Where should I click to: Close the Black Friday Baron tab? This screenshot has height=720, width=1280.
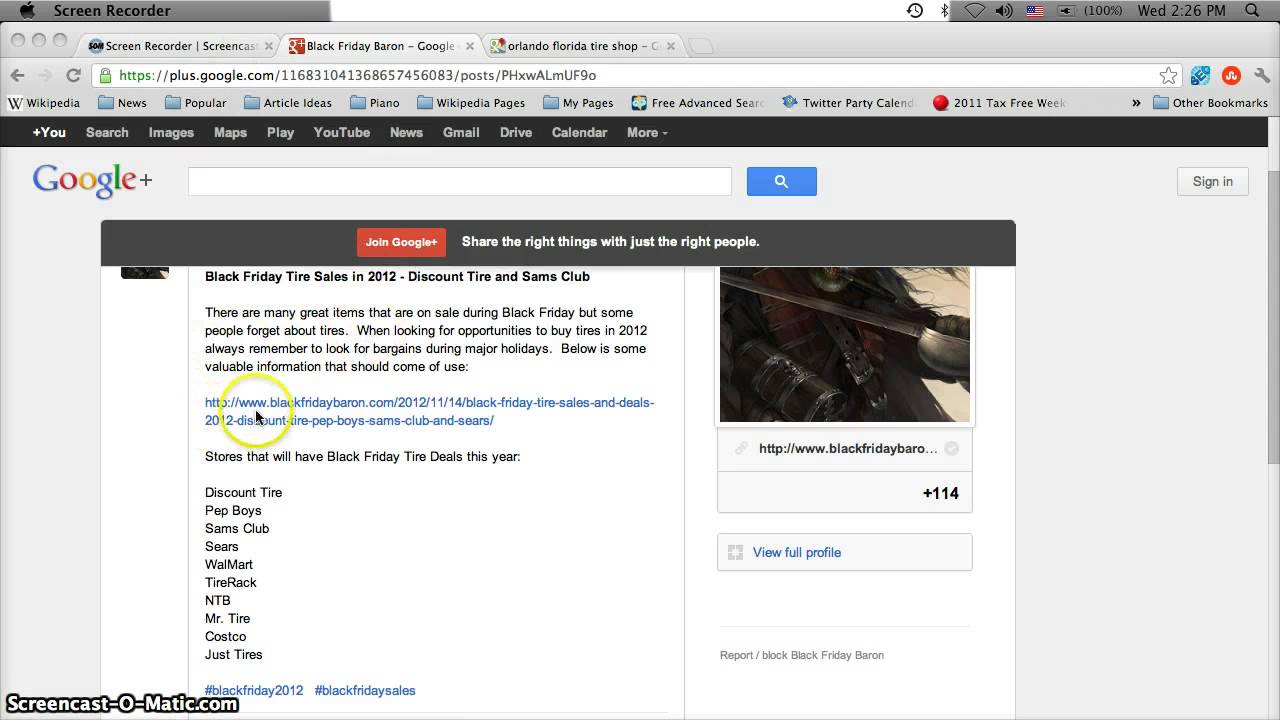(x=469, y=46)
